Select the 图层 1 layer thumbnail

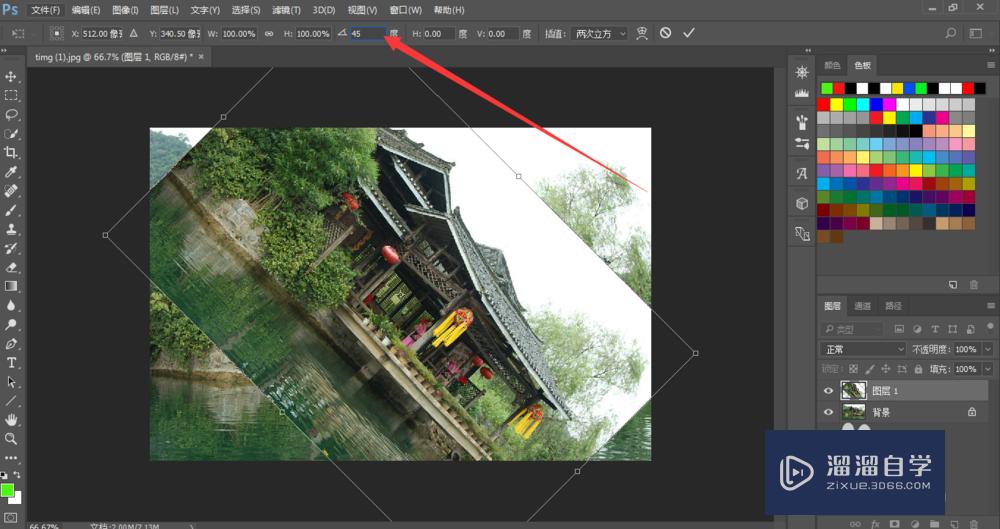[x=853, y=391]
